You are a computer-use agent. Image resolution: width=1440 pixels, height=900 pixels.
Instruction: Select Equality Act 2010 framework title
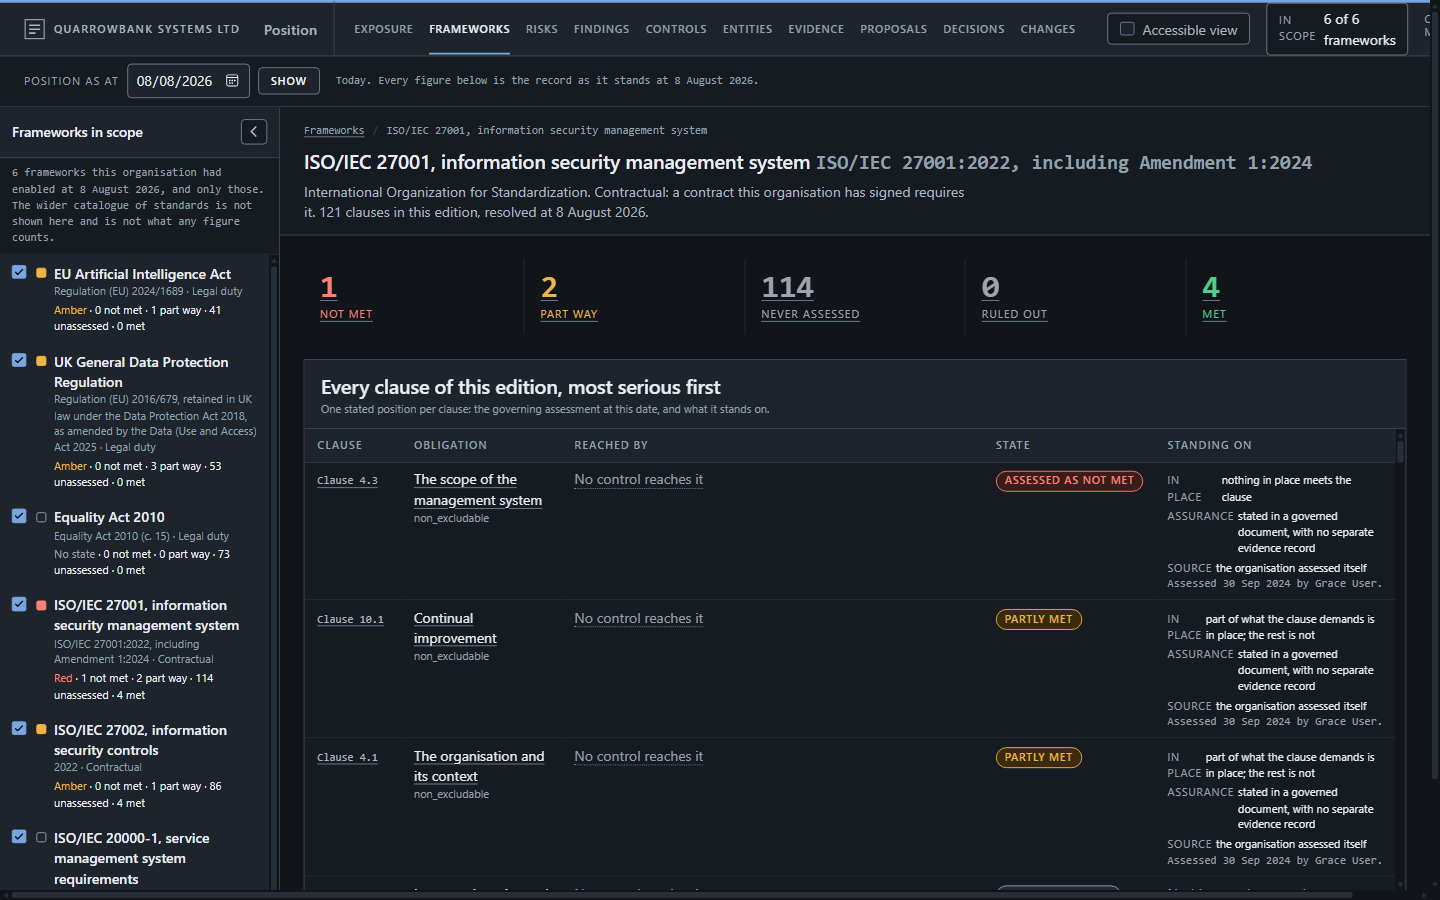point(109,517)
